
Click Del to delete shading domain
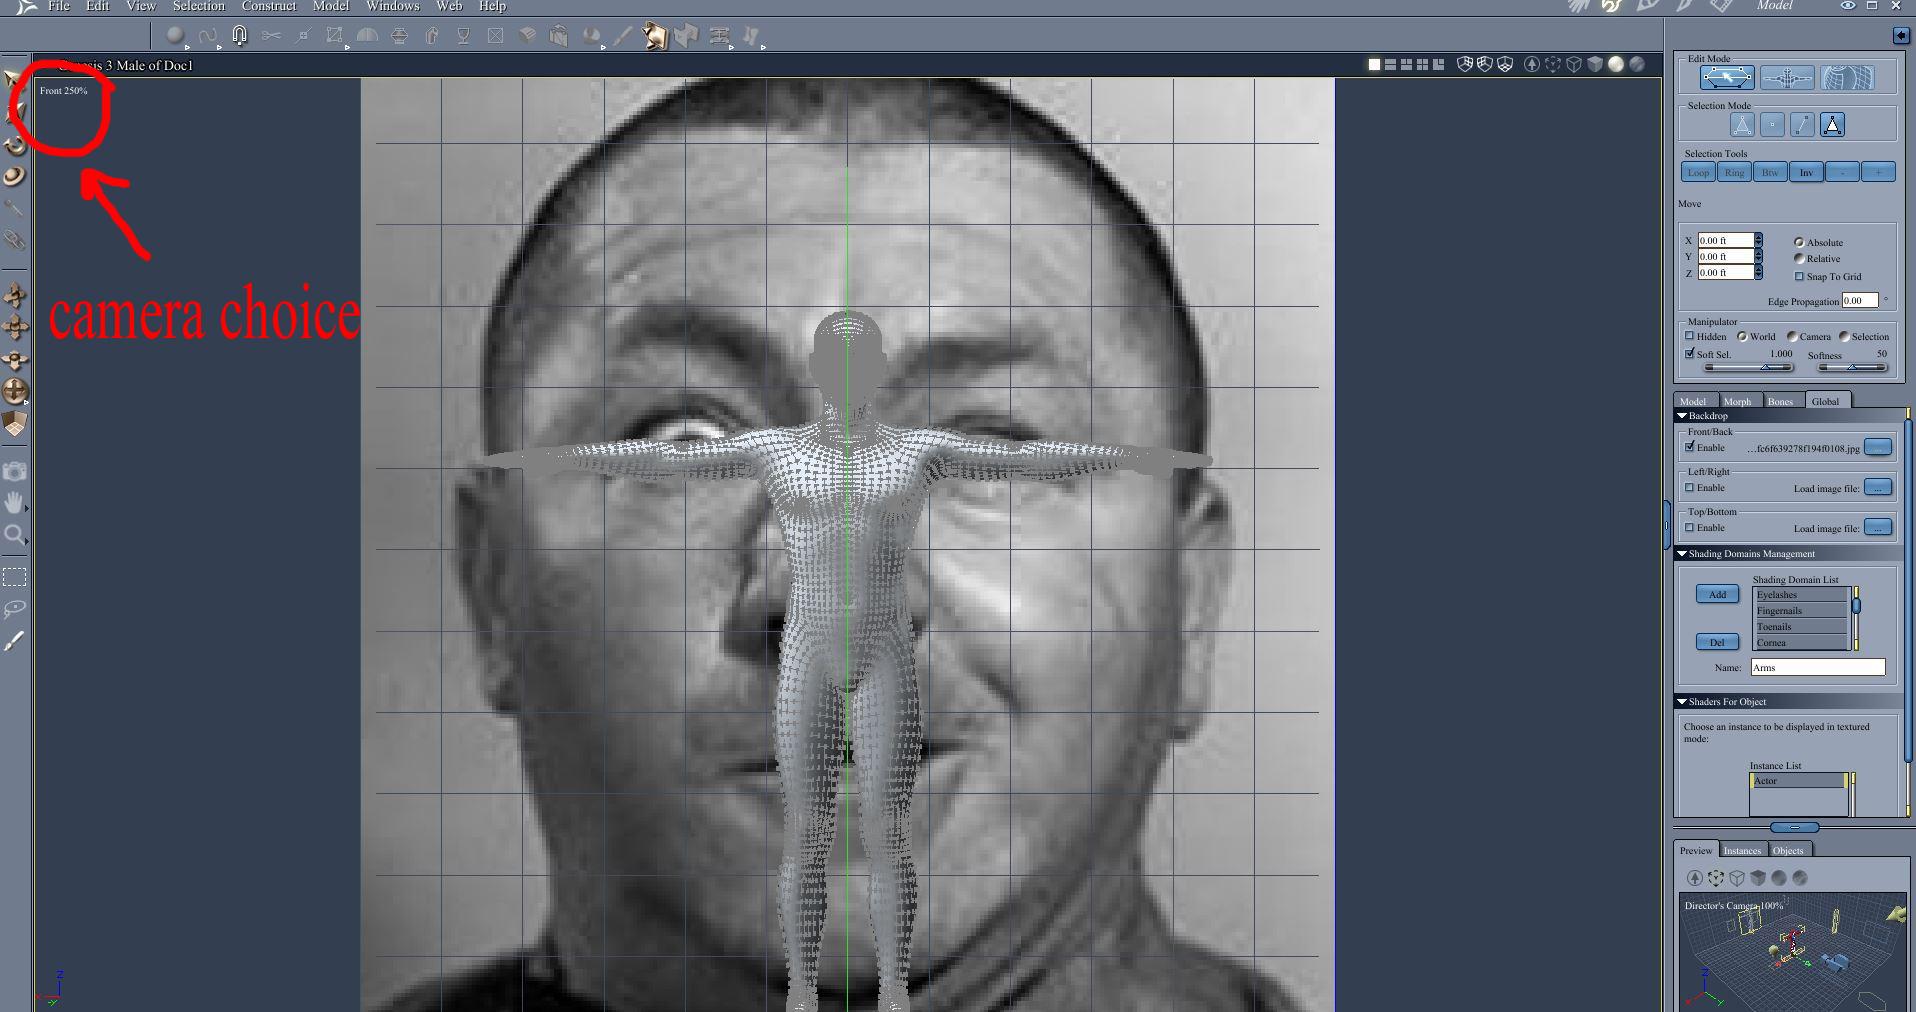pos(1717,642)
